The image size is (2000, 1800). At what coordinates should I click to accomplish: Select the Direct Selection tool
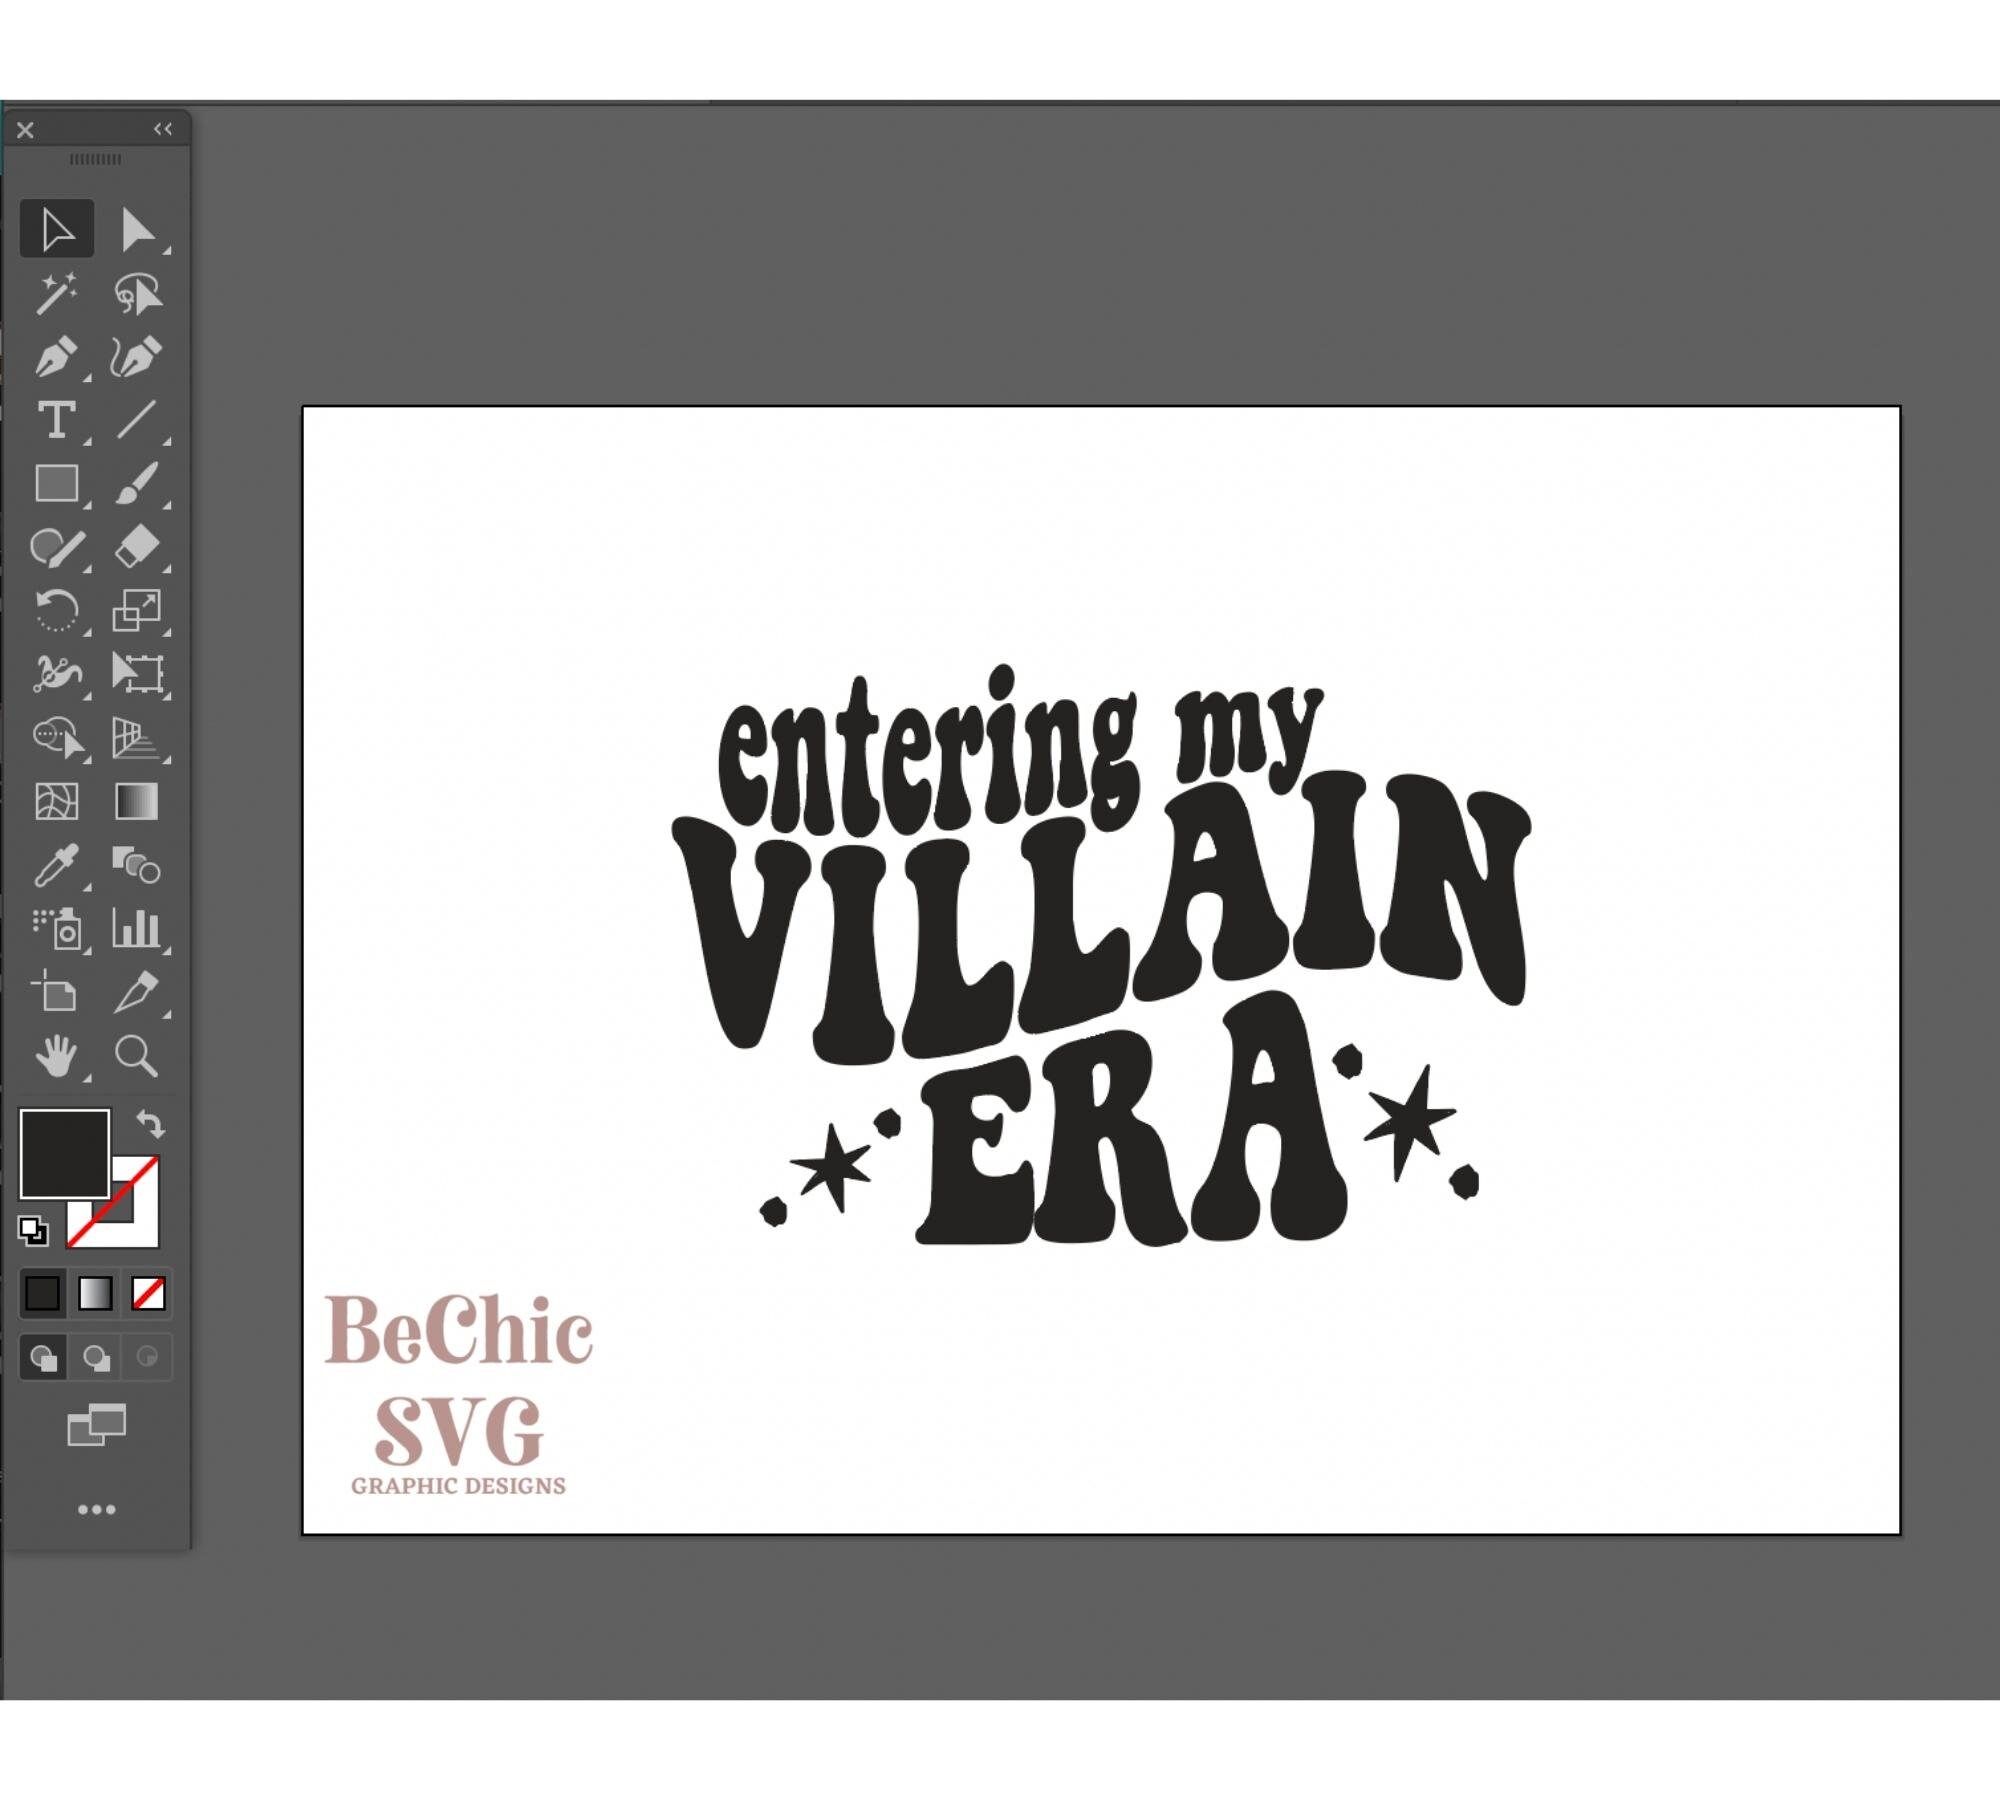click(x=140, y=230)
